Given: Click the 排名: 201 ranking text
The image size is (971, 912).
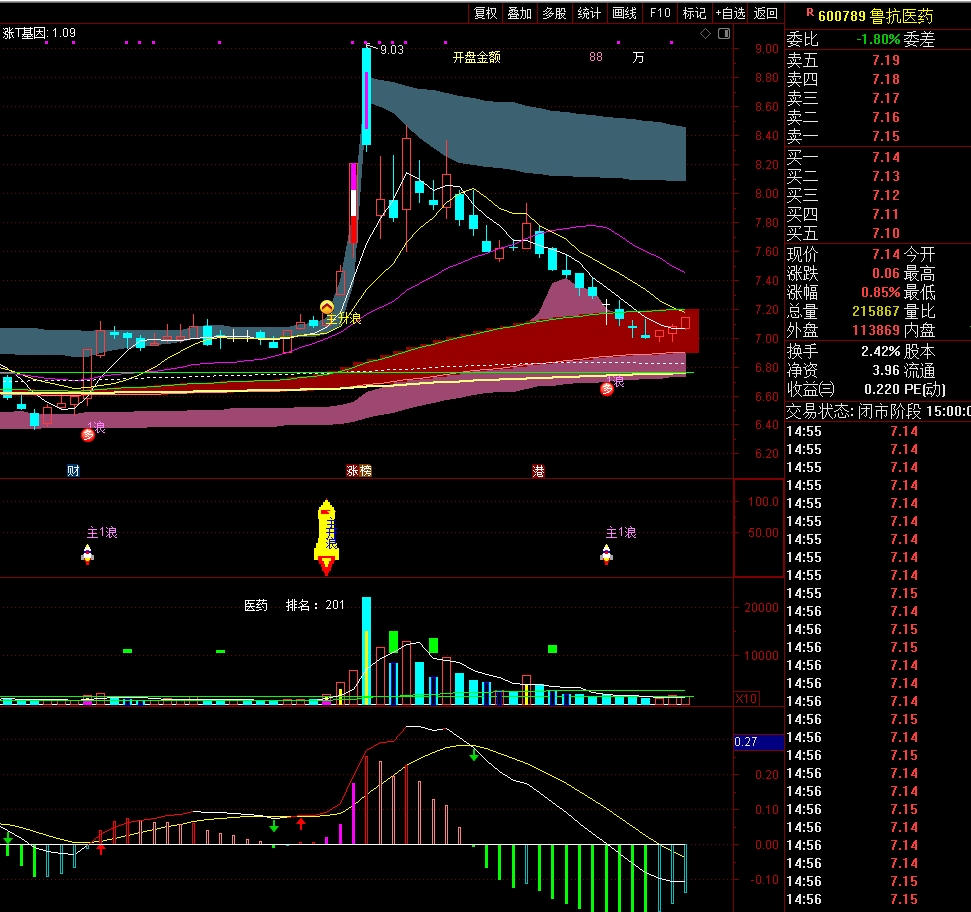Looking at the screenshot, I should [315, 605].
